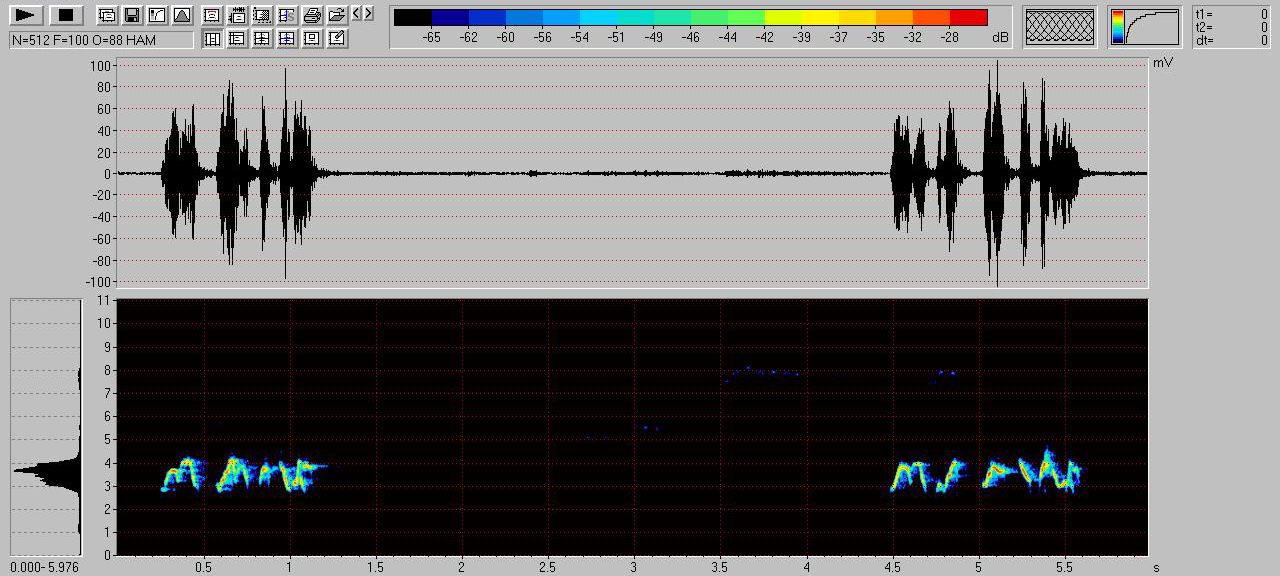Click the black segment of the dB color scale

[412, 17]
